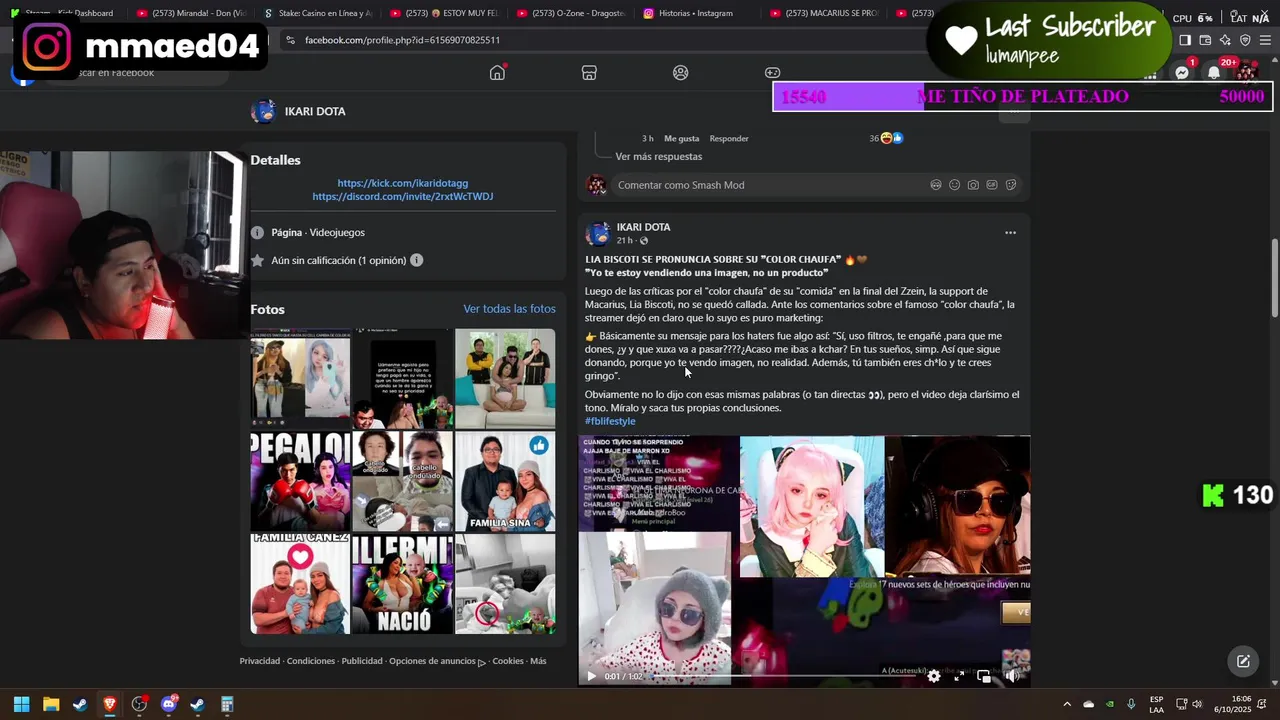Switch to the MACARIUS SE PROPONE tab
This screenshot has height=720, width=1280.
pyautogui.click(x=825, y=13)
